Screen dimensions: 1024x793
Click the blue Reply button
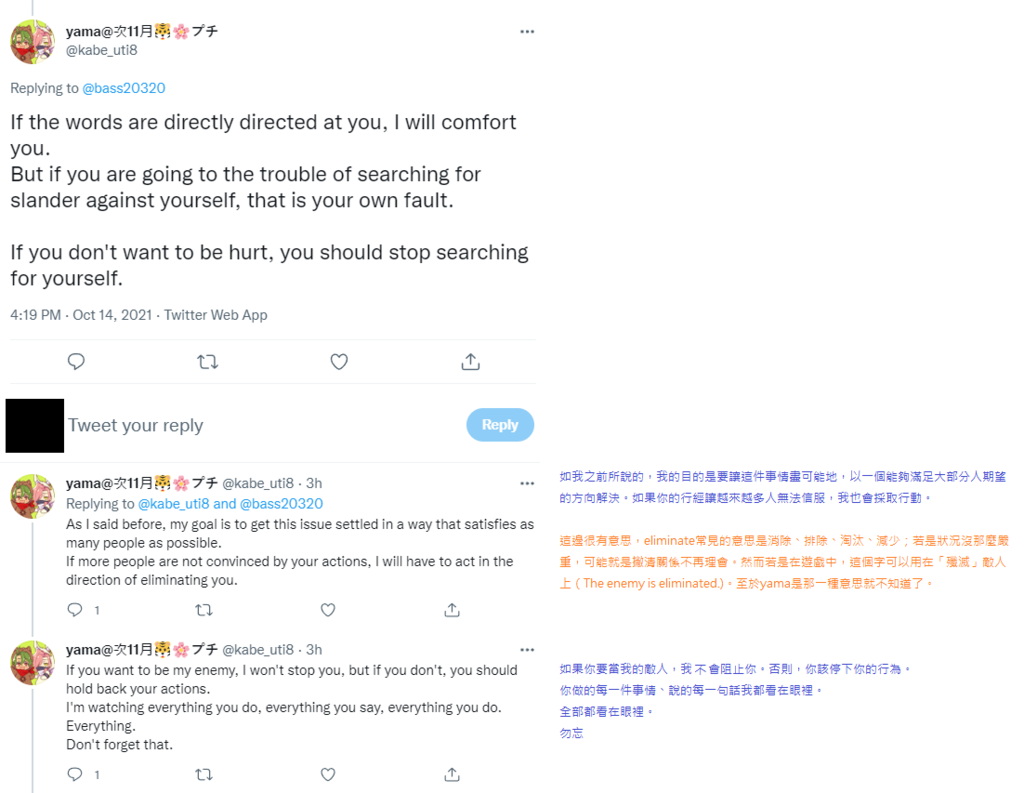(500, 425)
